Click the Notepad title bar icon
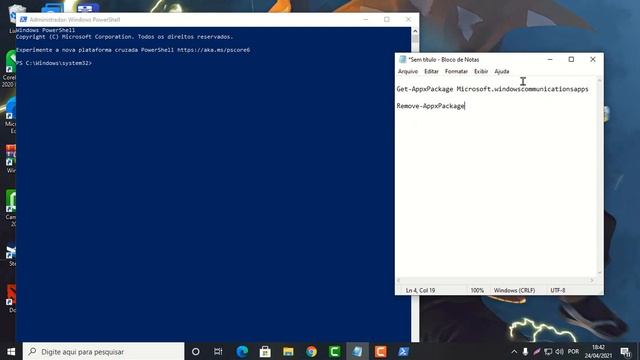The image size is (640, 360). pos(402,60)
